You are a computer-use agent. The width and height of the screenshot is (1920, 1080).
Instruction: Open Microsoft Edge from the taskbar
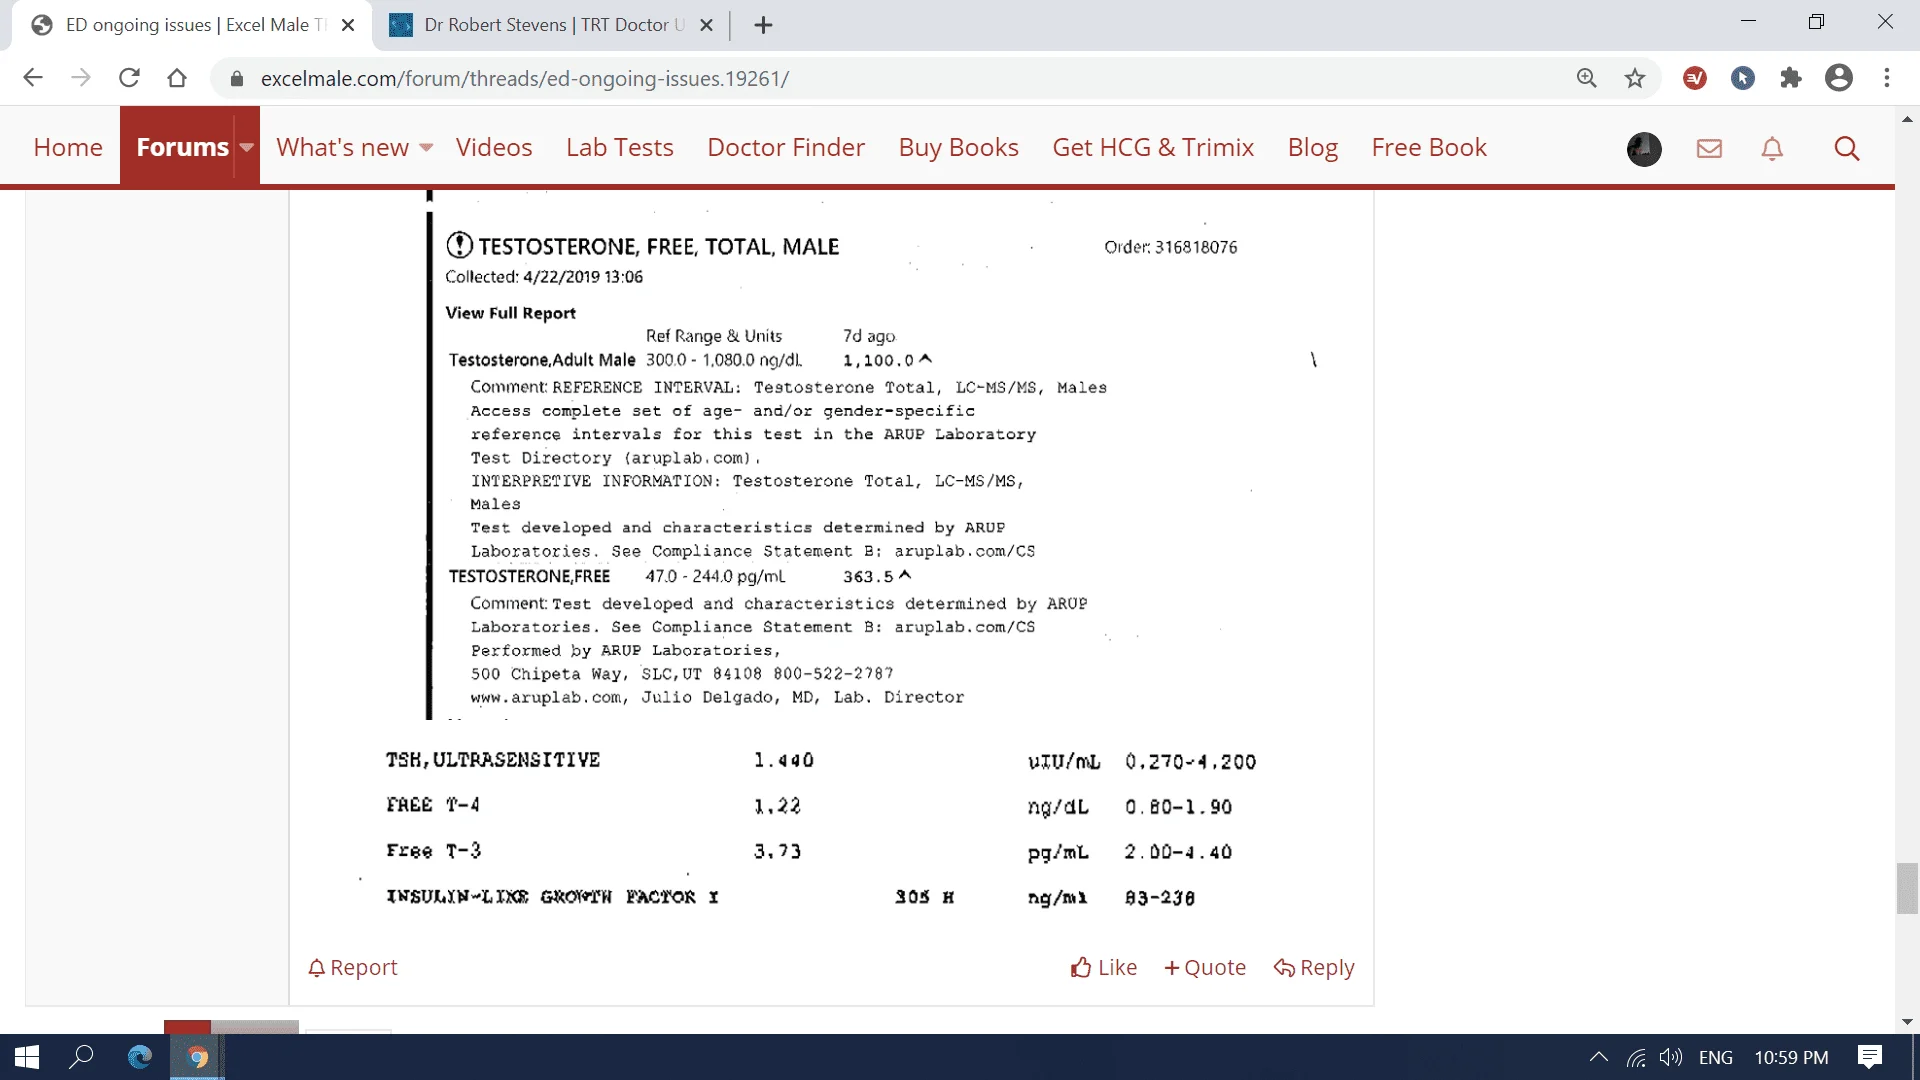[x=140, y=1057]
